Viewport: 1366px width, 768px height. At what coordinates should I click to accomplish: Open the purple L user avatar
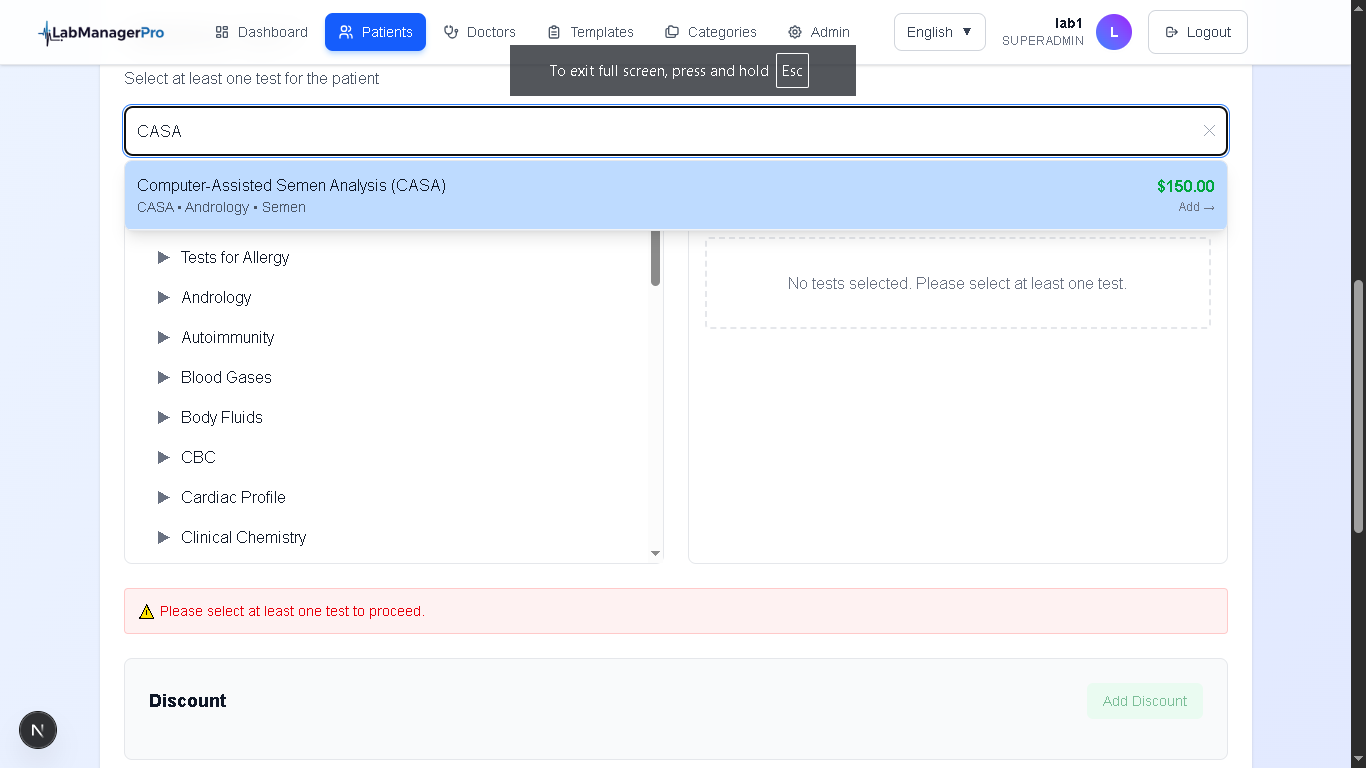1113,31
